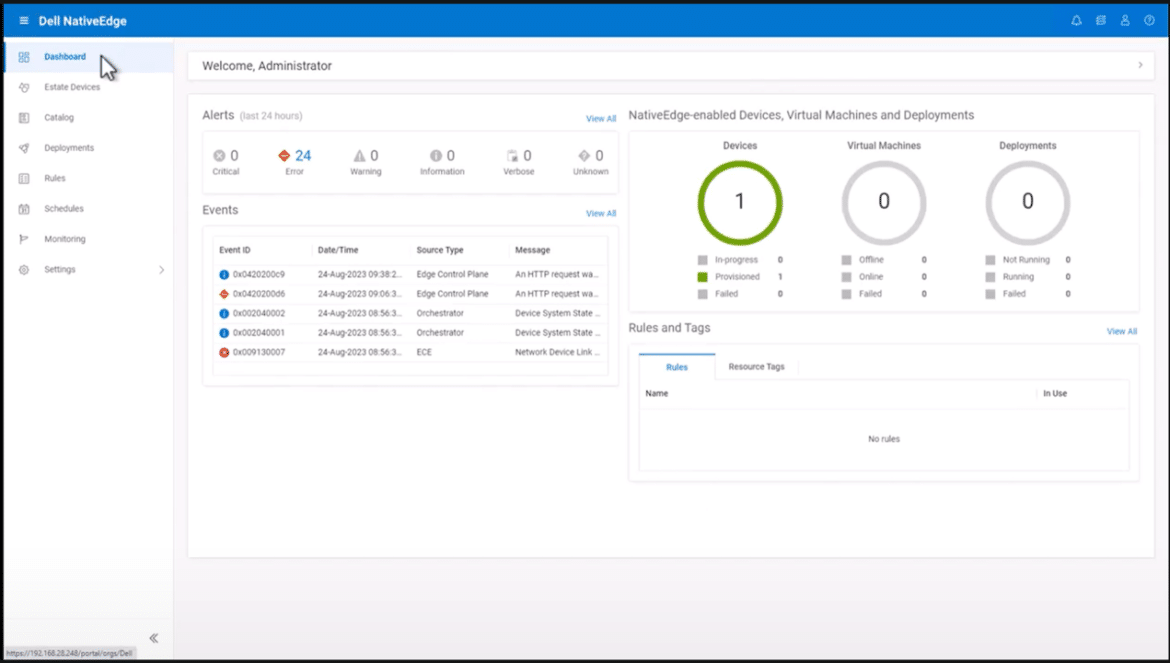Click the Information alerts icon
Screen dimensions: 1170x663
436,156
